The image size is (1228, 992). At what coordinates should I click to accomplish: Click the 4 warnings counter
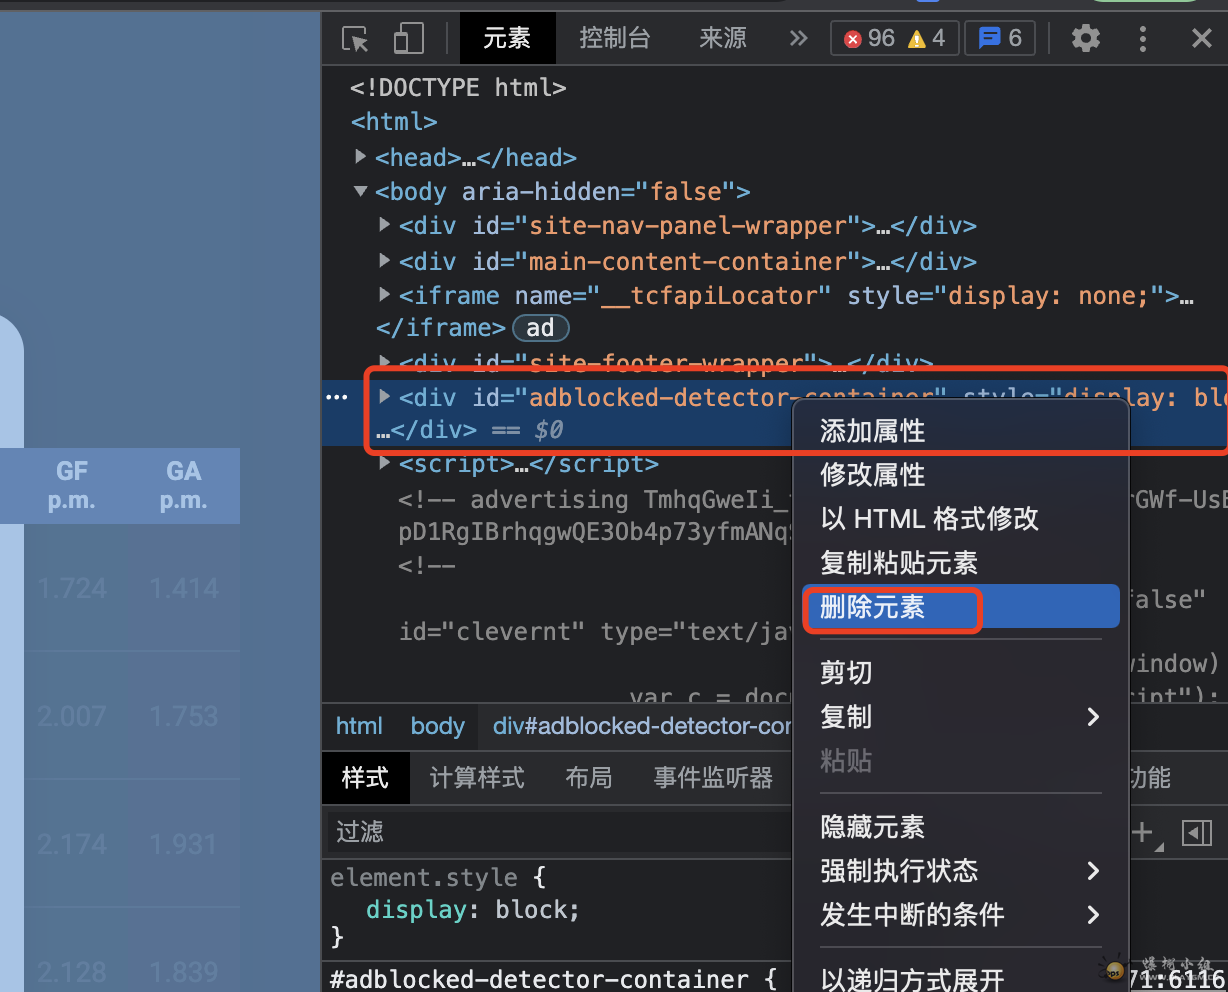926,38
